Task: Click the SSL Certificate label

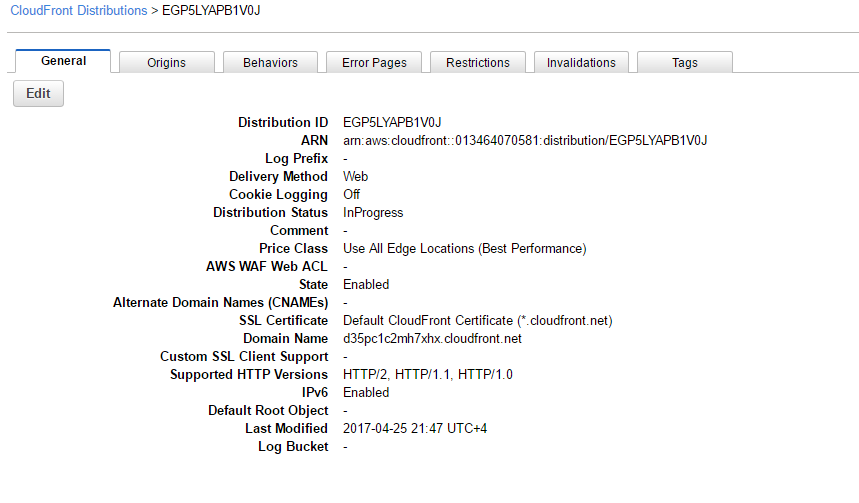Action: tap(283, 321)
